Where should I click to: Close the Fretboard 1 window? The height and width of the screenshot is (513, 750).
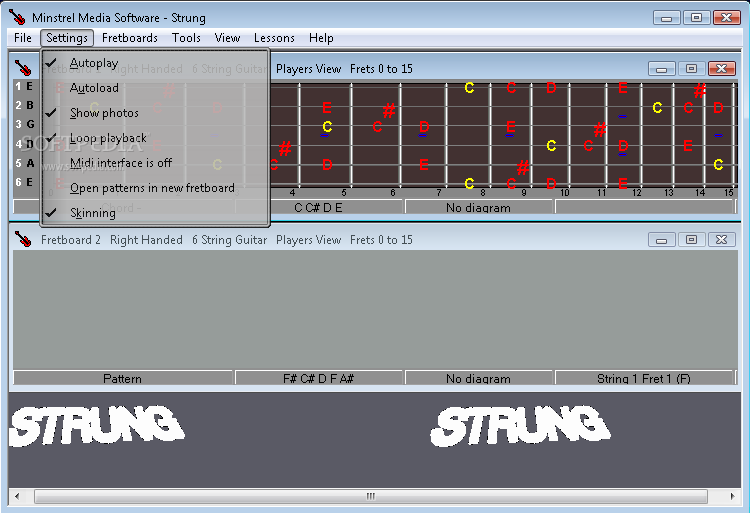pos(721,69)
